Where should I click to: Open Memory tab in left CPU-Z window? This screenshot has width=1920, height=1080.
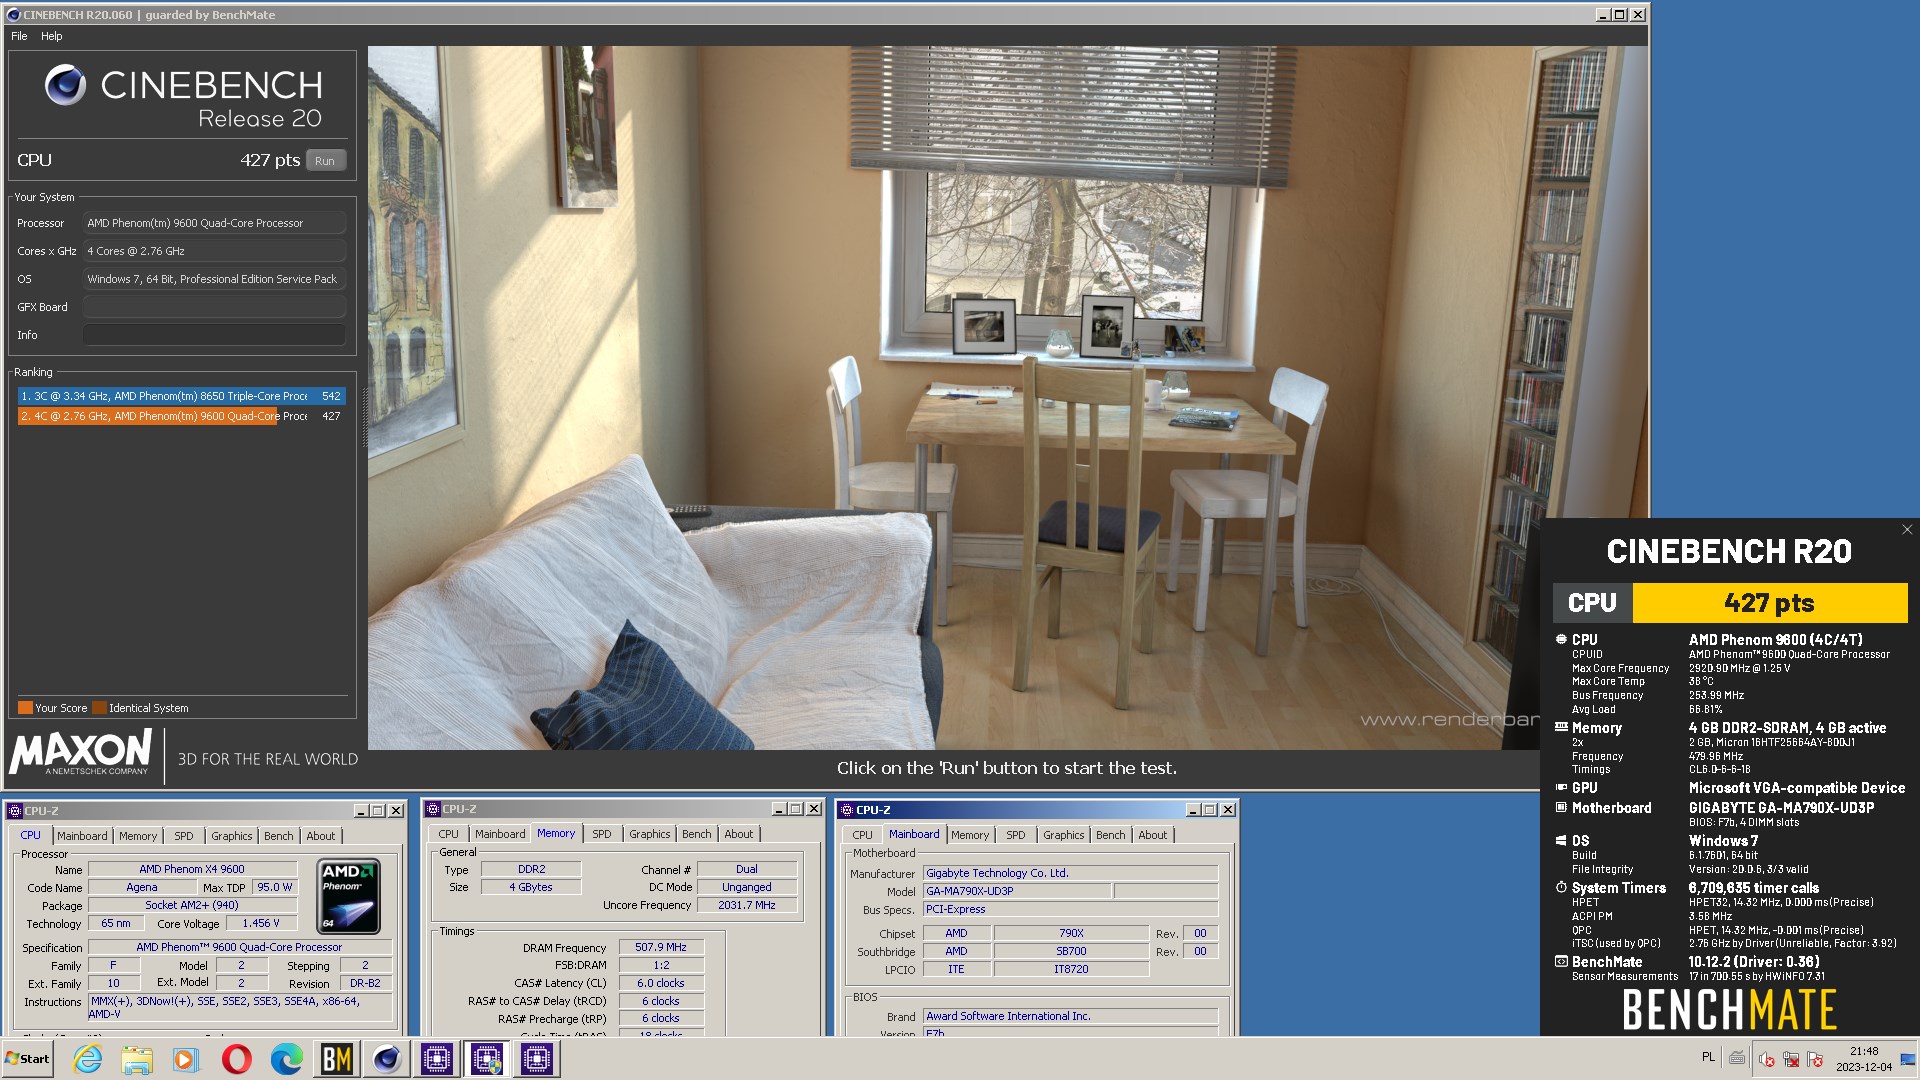pos(138,836)
